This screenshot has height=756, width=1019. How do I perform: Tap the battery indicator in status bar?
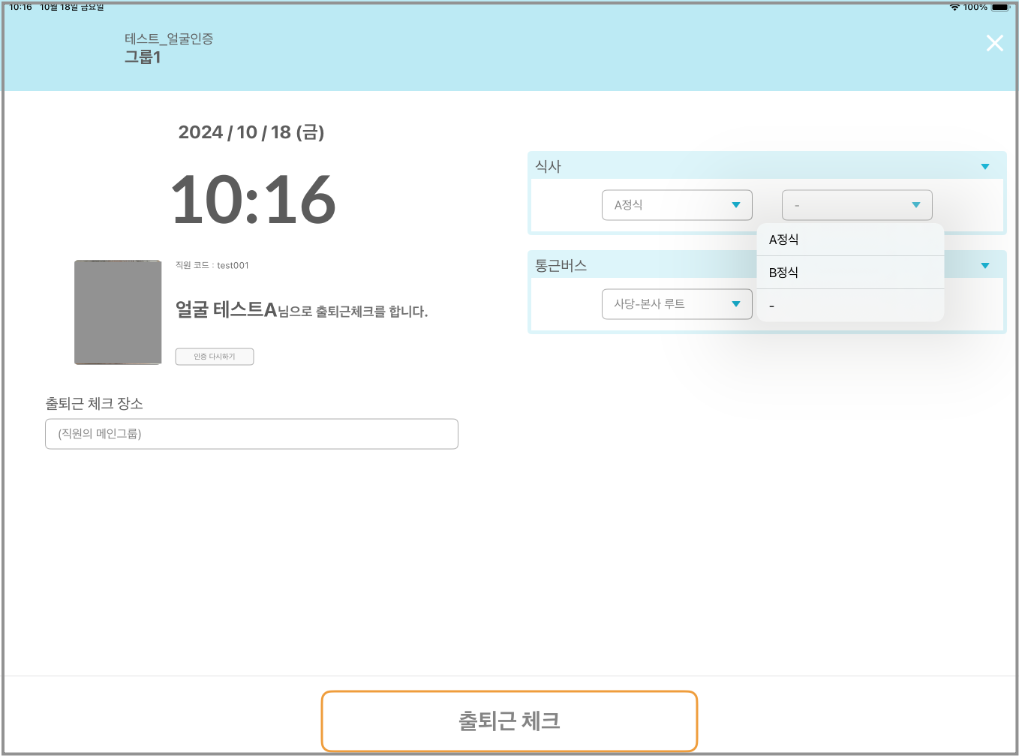pyautogui.click(x=988, y=6)
